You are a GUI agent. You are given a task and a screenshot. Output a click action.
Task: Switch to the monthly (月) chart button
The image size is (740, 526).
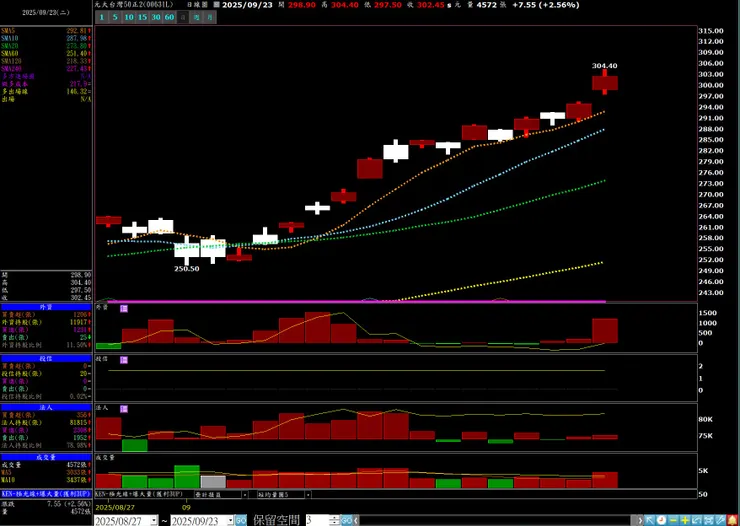[x=210, y=17]
